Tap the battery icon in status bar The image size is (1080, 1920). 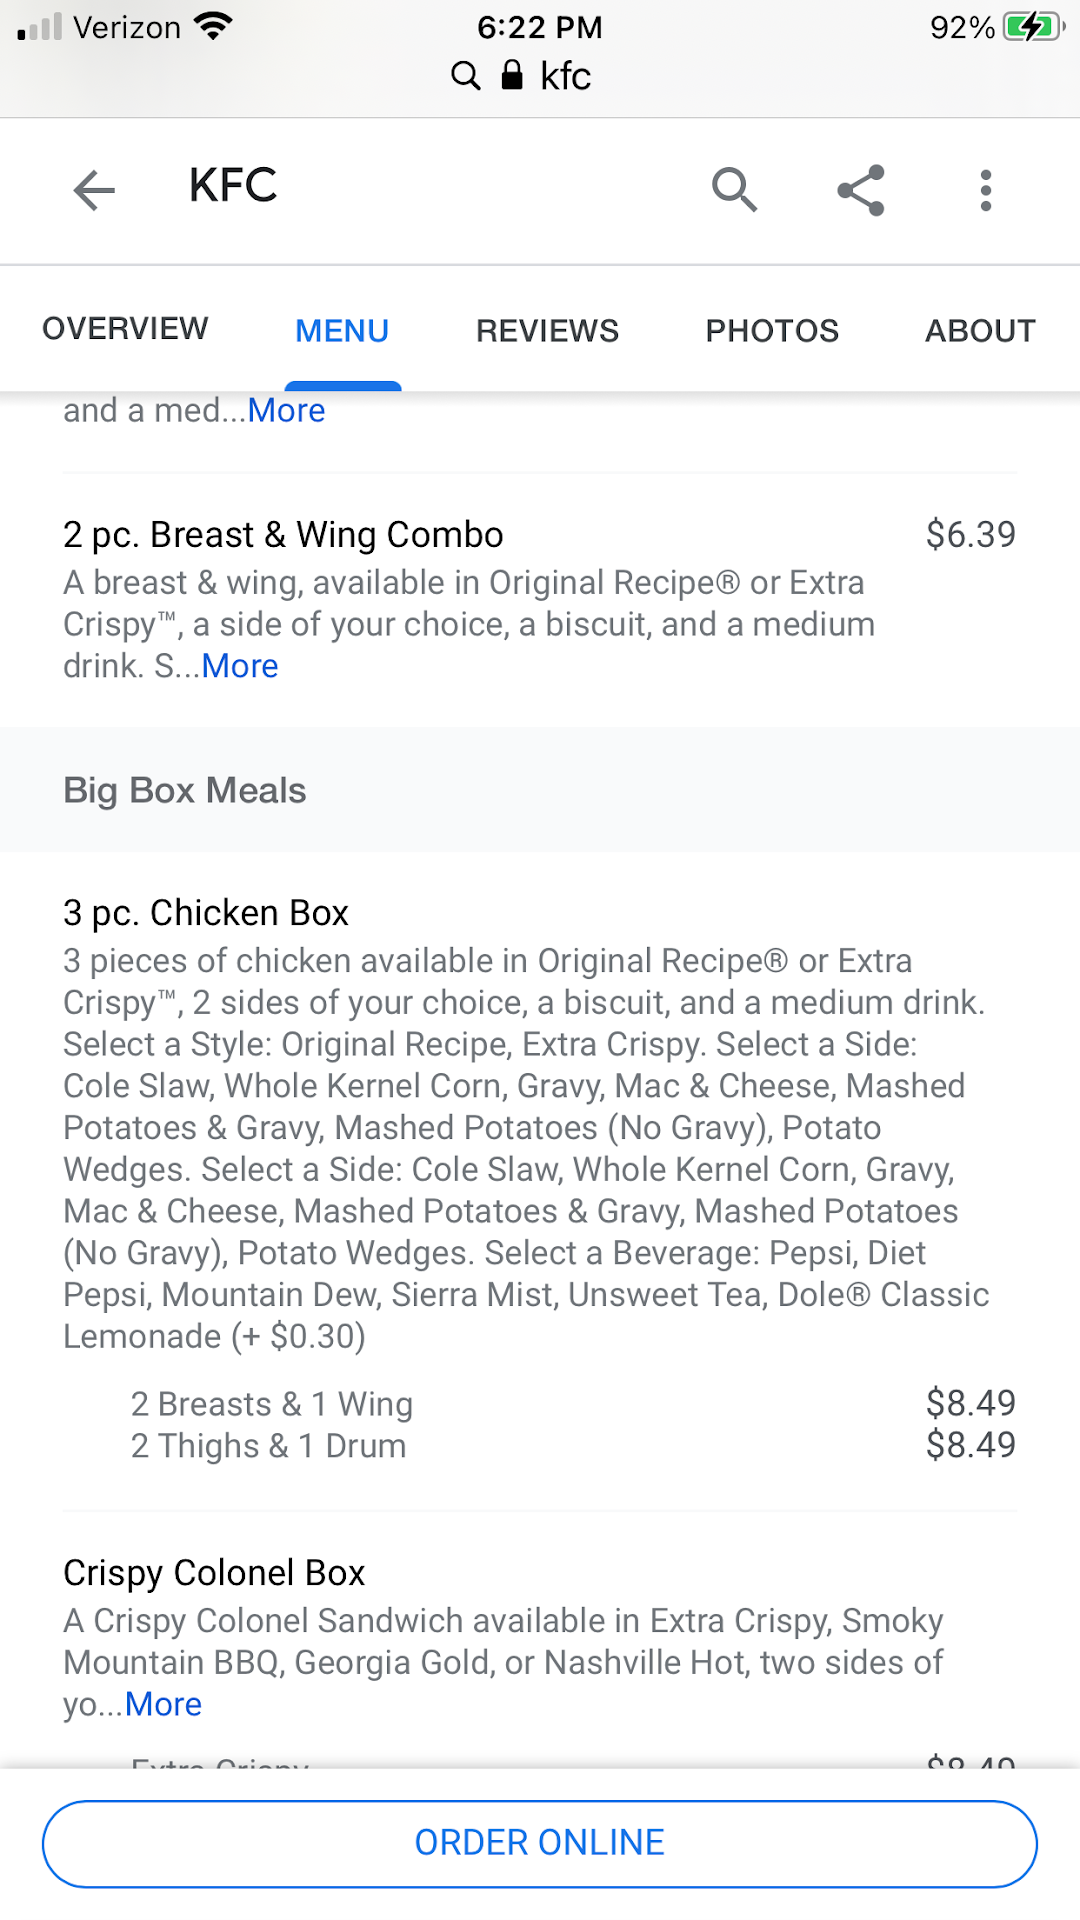click(1034, 27)
